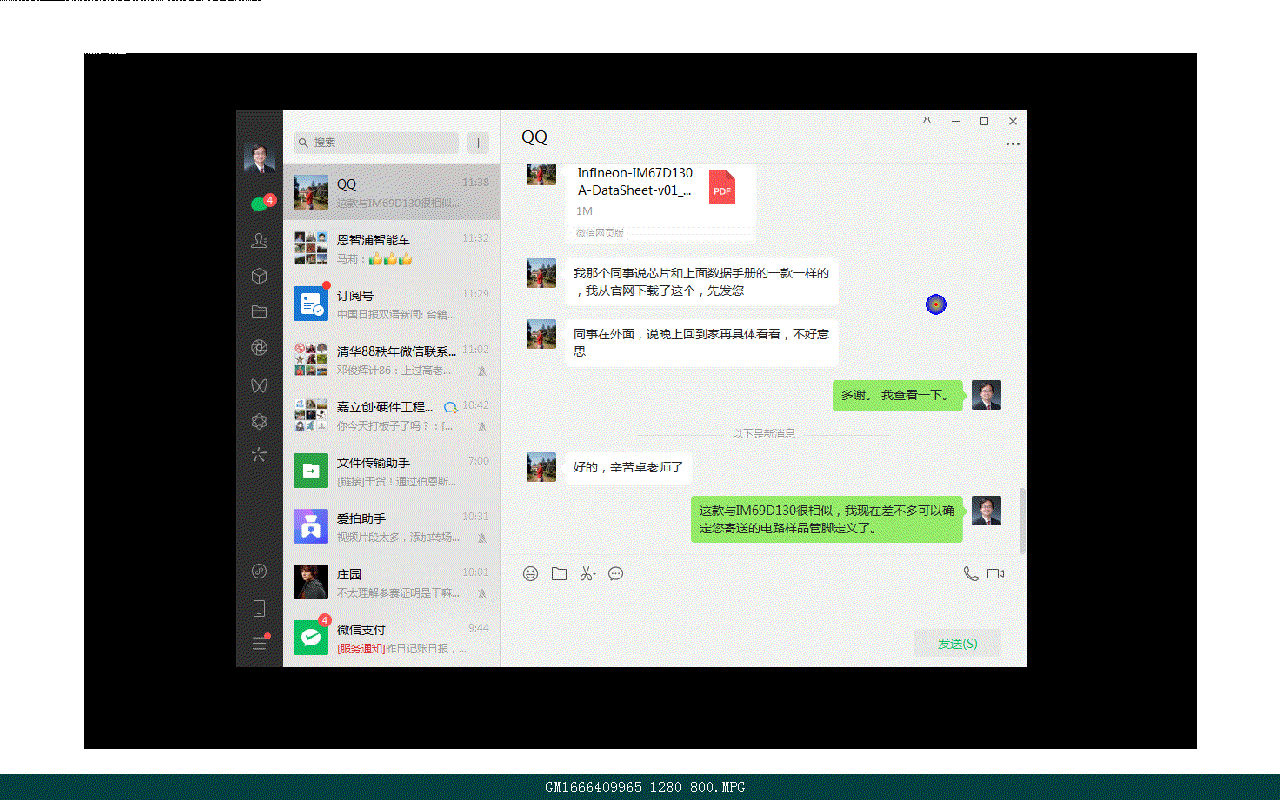Click the message starting 我那个同事说
1280x800 pixels.
(701, 282)
